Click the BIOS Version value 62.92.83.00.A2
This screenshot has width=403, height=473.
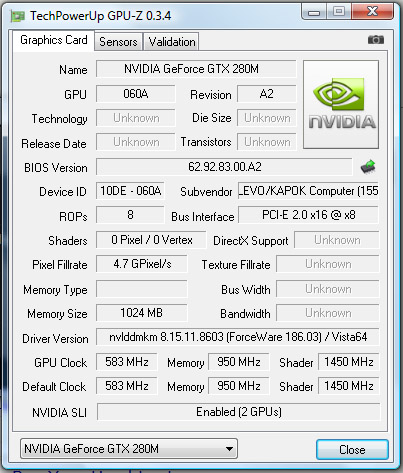(x=224, y=166)
